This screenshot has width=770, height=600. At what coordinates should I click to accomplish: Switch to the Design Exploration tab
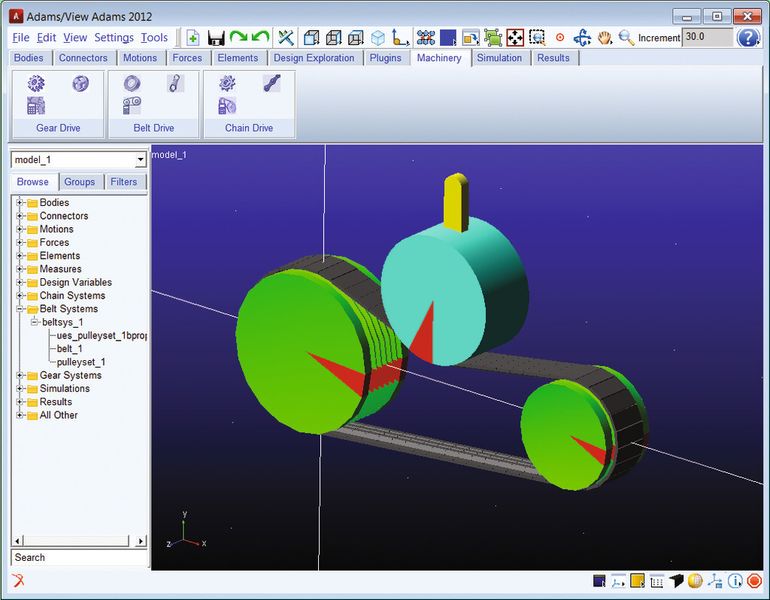click(x=314, y=58)
